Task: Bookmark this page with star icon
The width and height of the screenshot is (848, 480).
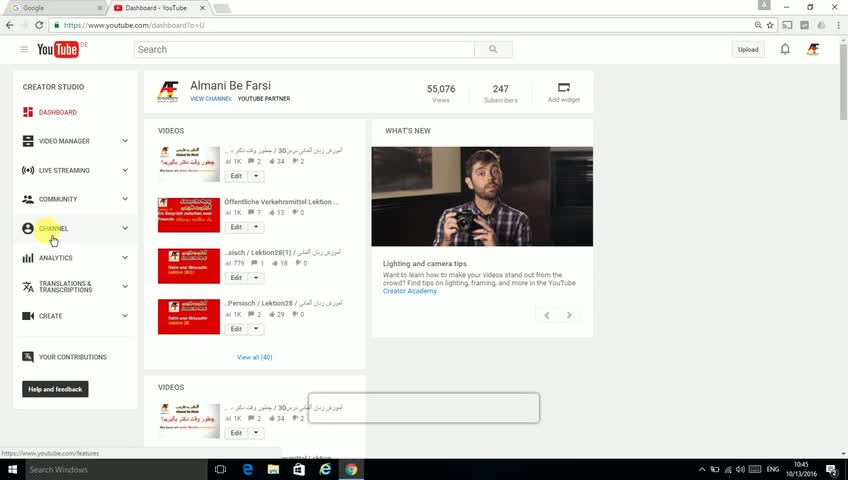Action: click(770, 25)
